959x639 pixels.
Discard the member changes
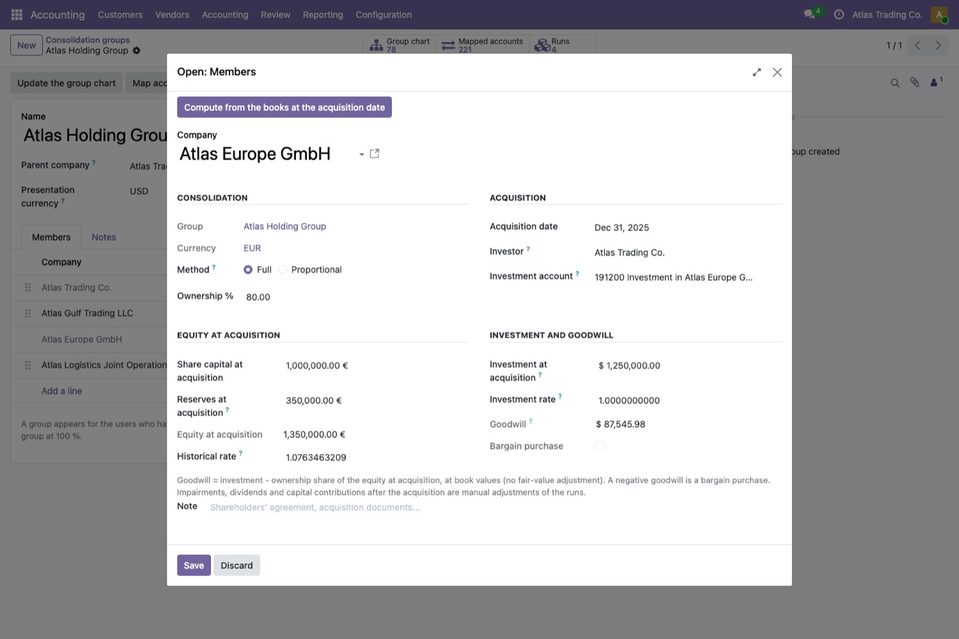click(237, 566)
